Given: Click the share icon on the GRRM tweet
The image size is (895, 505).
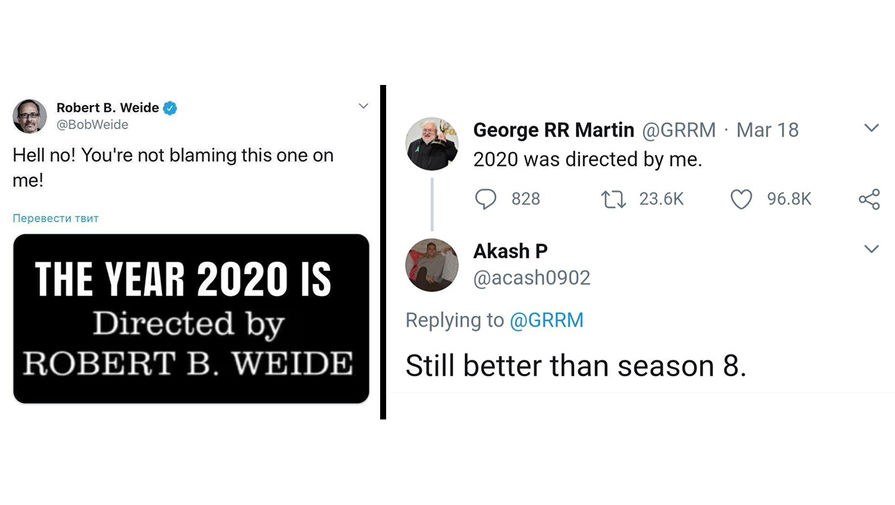Looking at the screenshot, I should click(869, 199).
